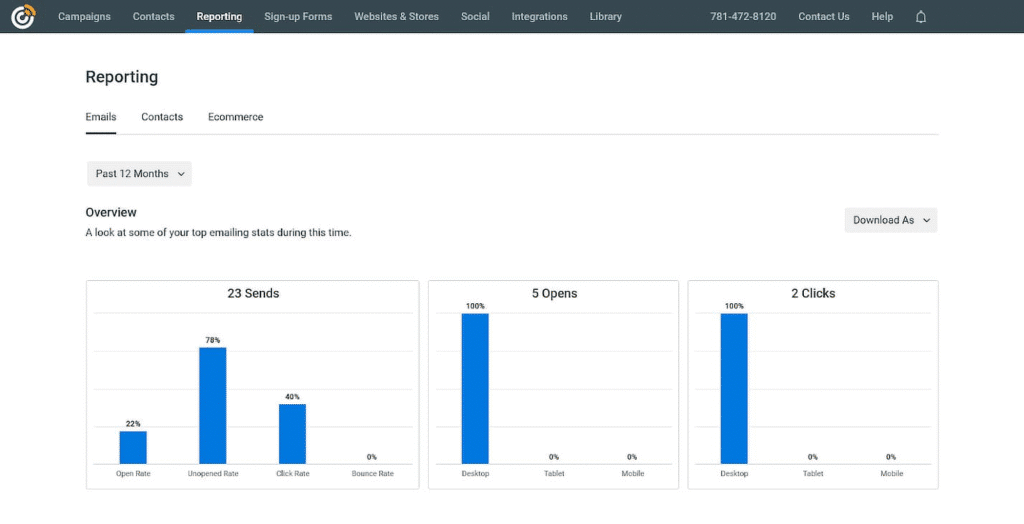
Task: Click the Desktop bar in Opens chart
Action: [x=475, y=389]
